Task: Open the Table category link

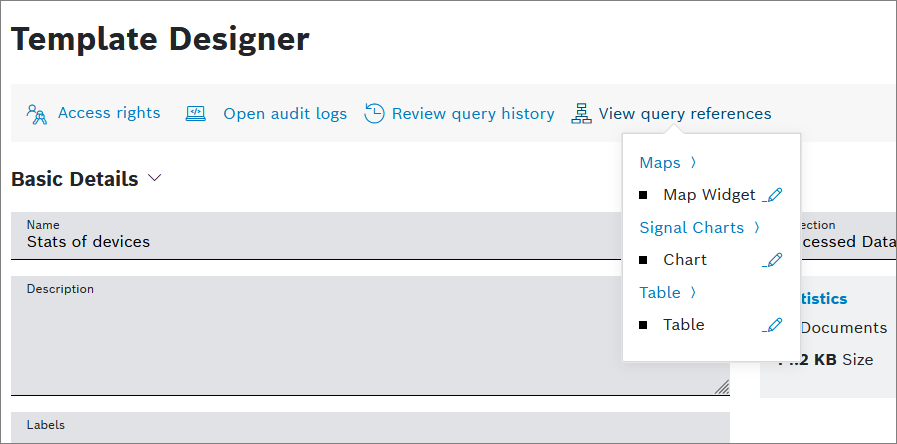Action: [x=660, y=293]
